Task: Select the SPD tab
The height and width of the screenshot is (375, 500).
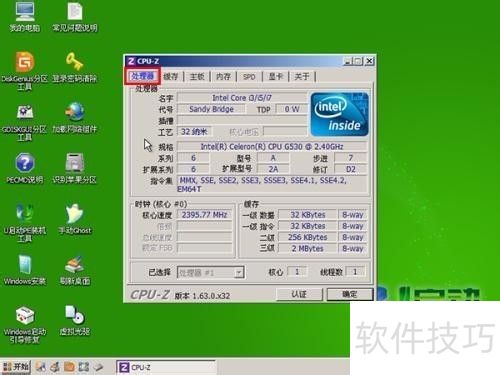Action: tap(249, 77)
